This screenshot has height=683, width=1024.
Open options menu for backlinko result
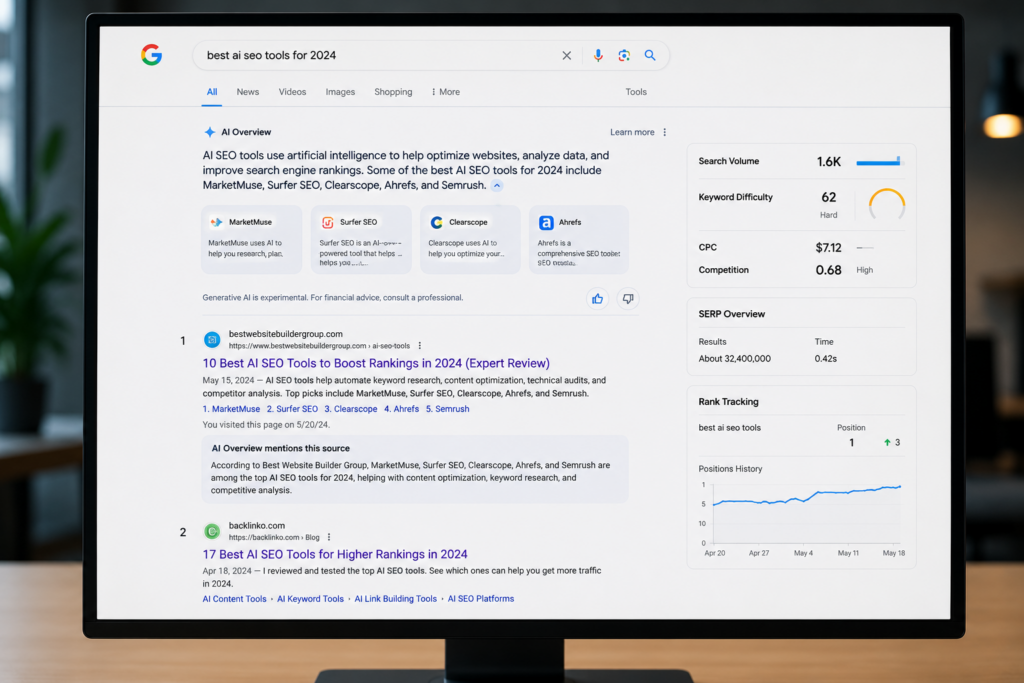pyautogui.click(x=329, y=537)
